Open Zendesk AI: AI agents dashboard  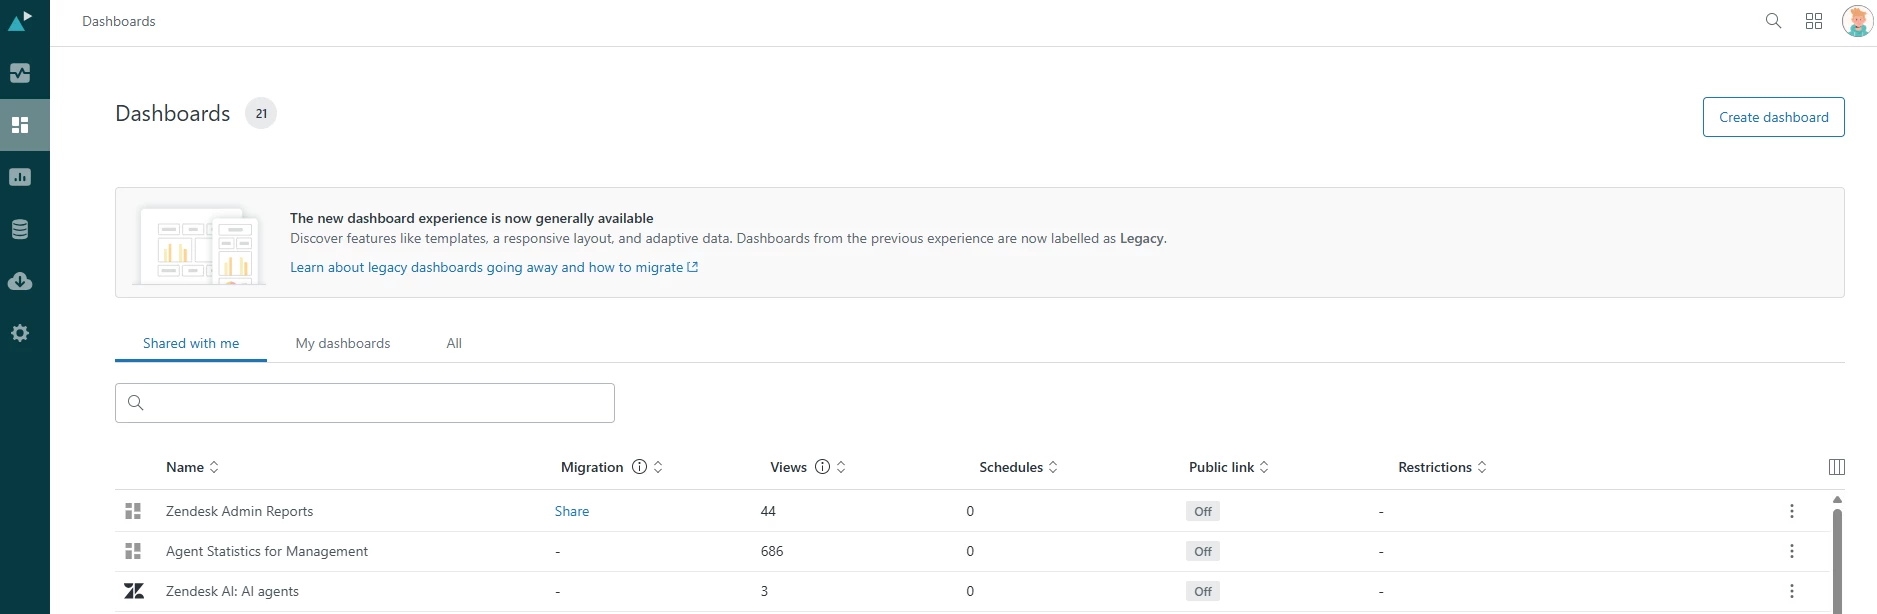232,591
